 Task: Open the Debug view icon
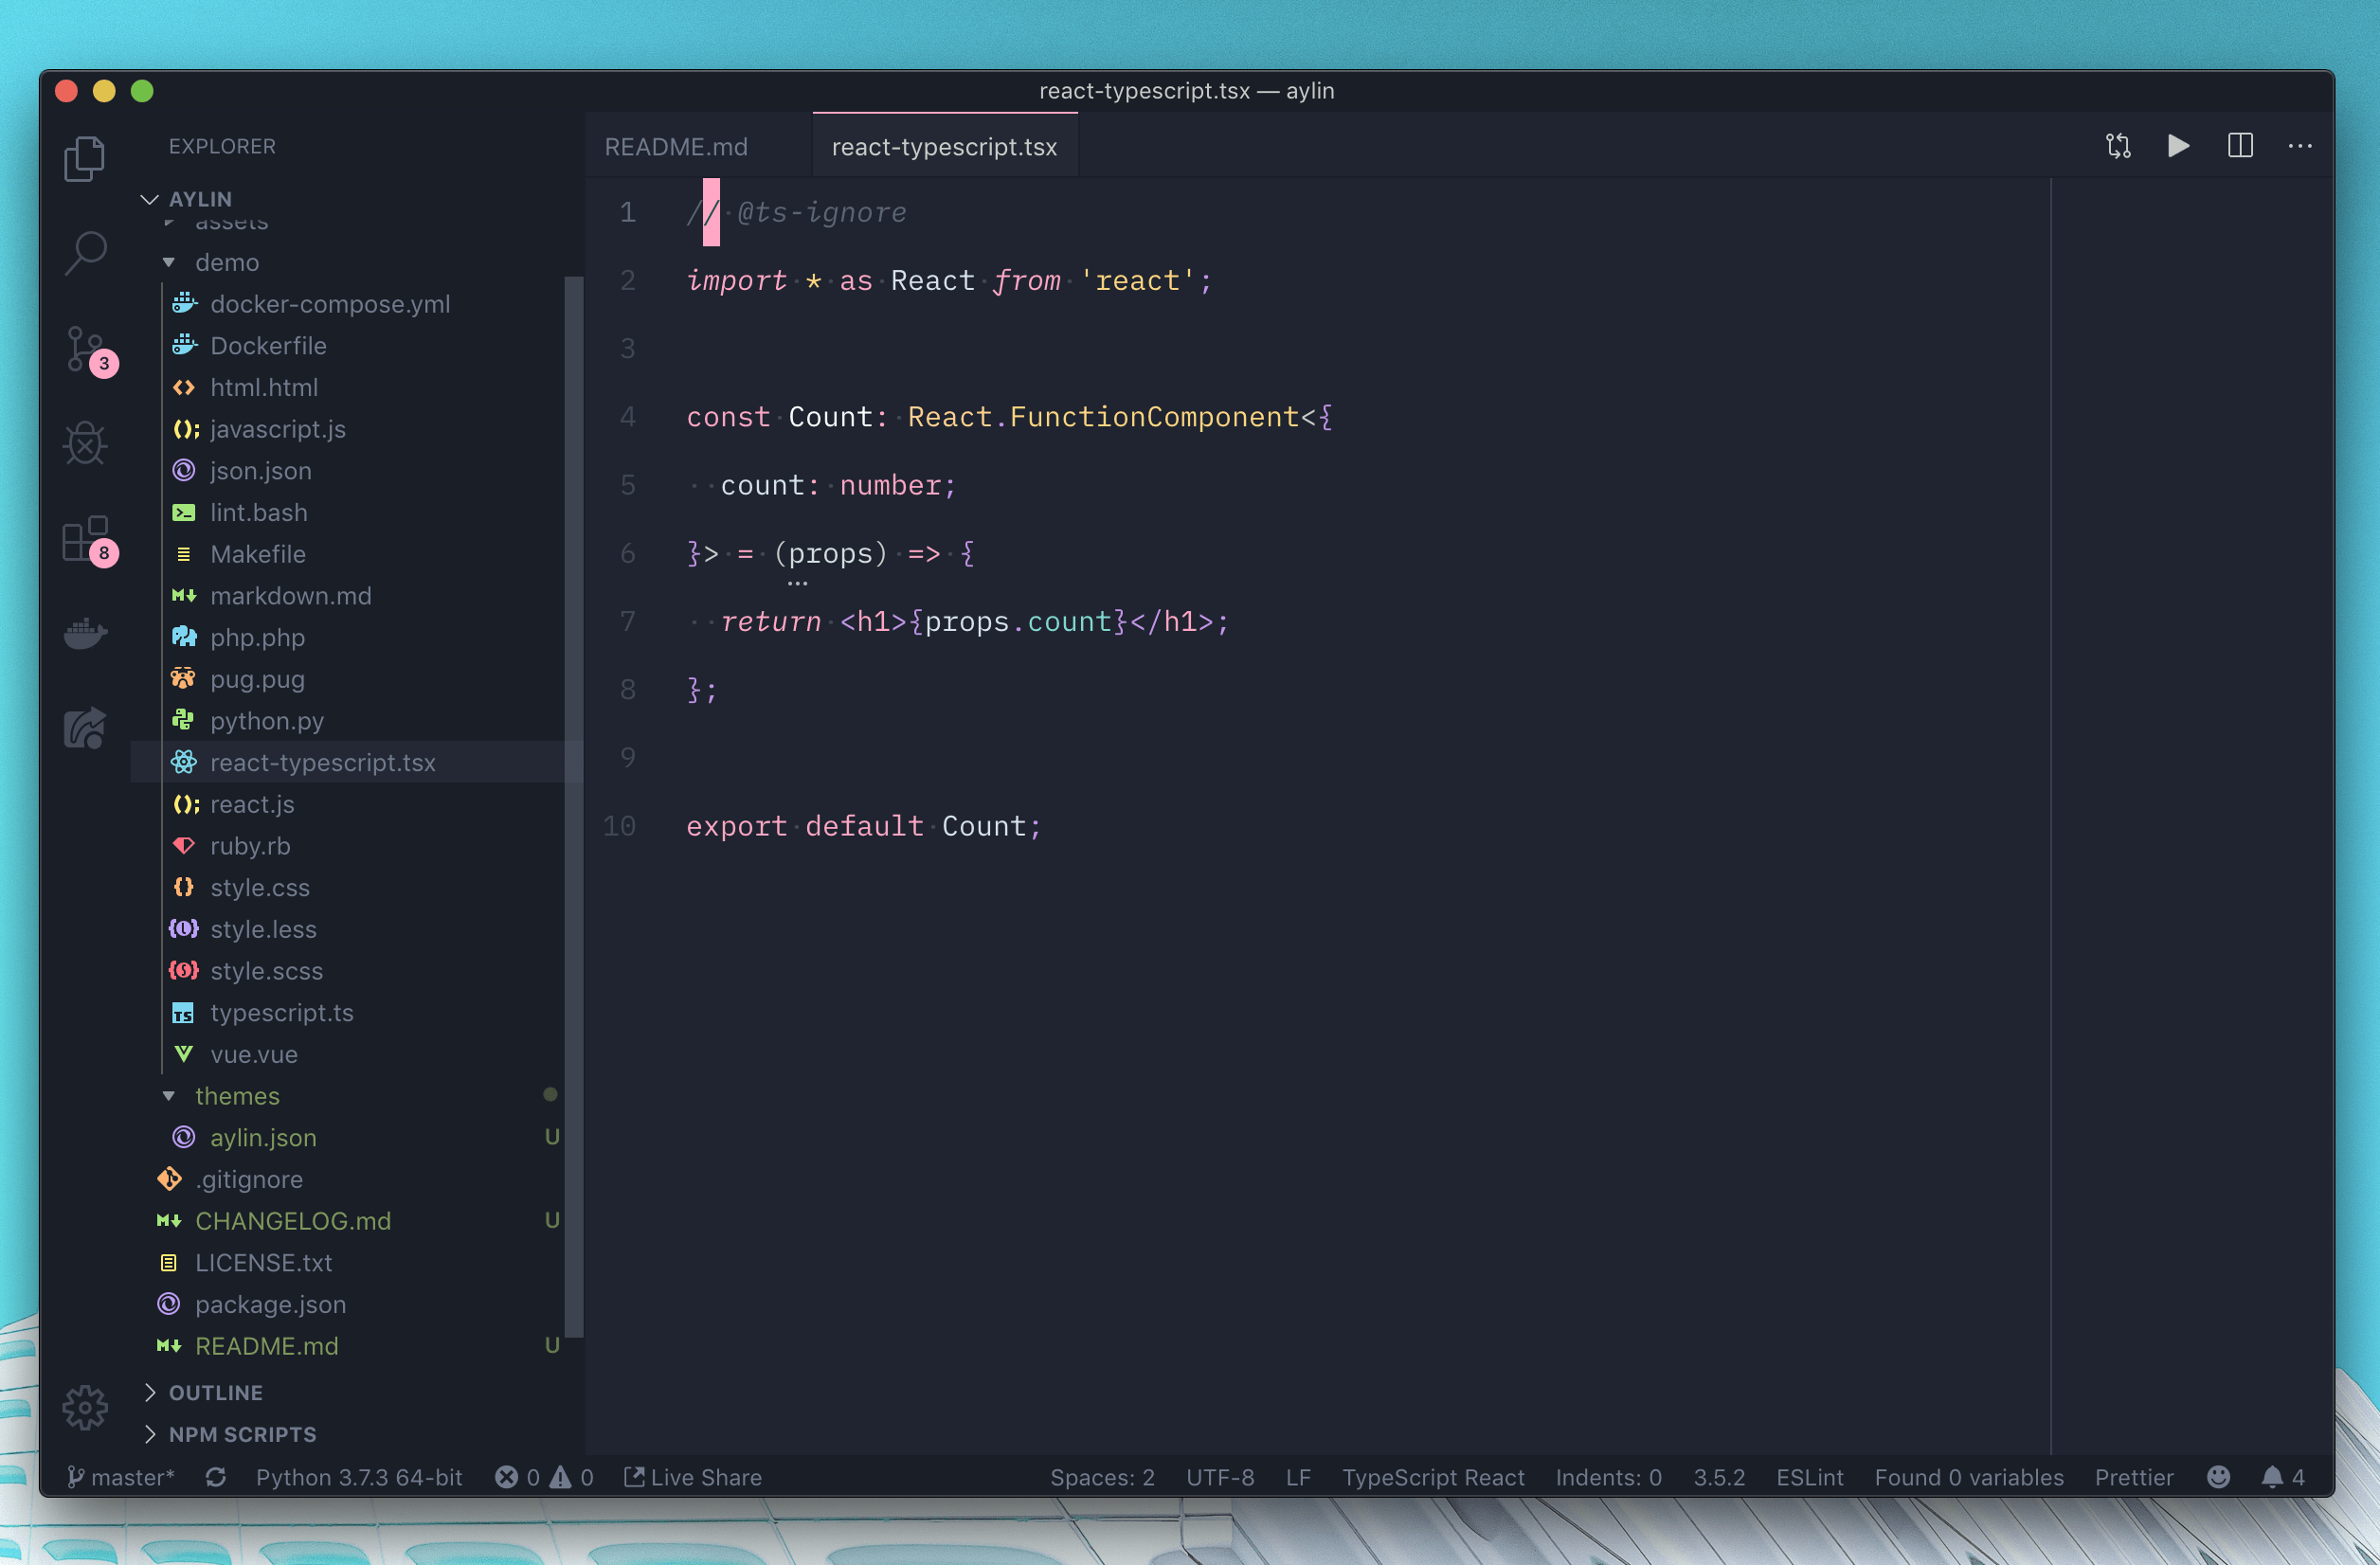click(x=85, y=443)
